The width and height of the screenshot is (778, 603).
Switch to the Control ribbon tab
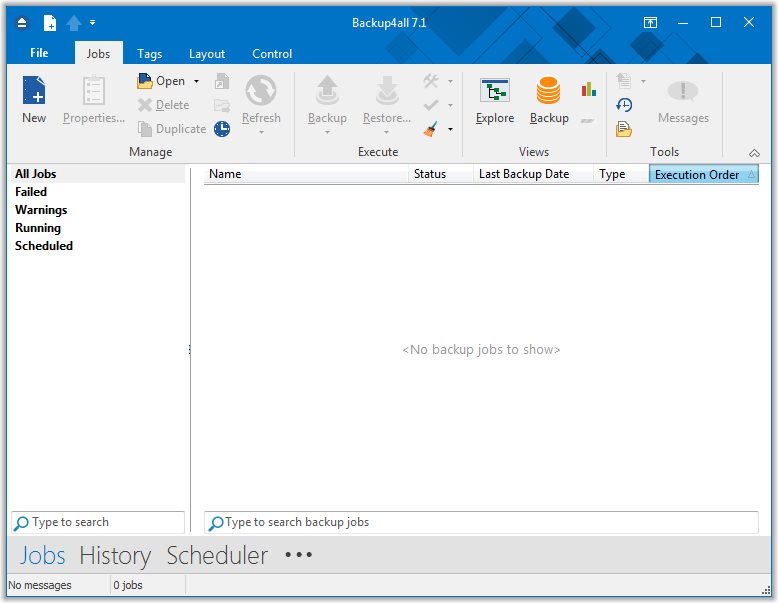pos(272,54)
